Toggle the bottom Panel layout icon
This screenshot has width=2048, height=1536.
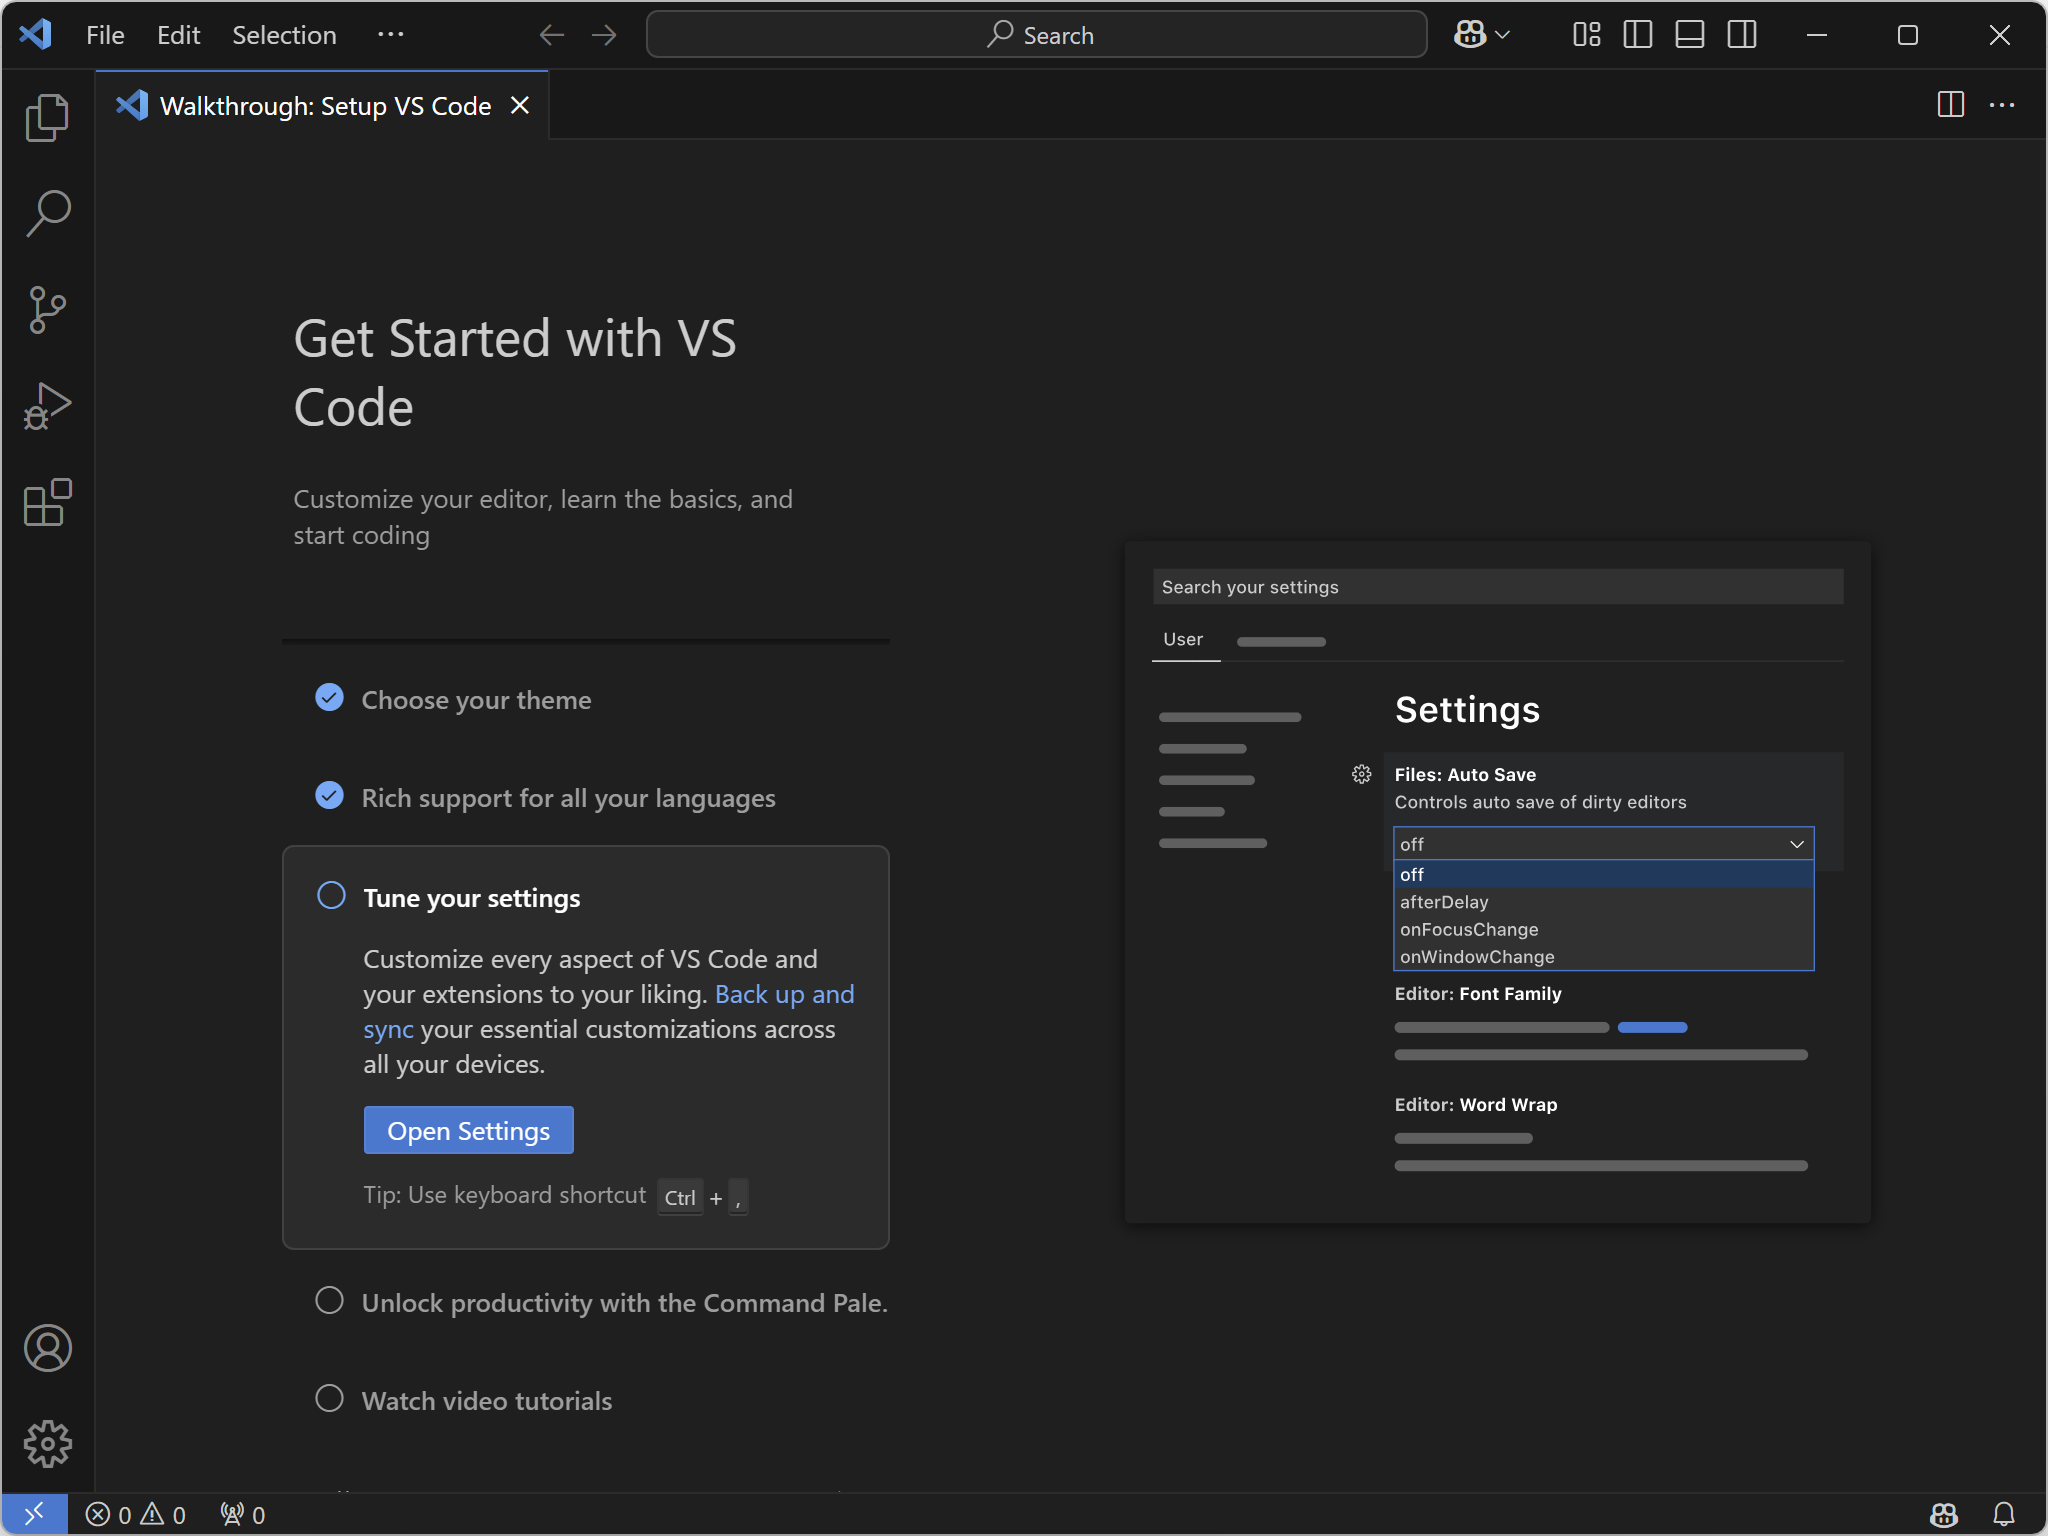1689,35
